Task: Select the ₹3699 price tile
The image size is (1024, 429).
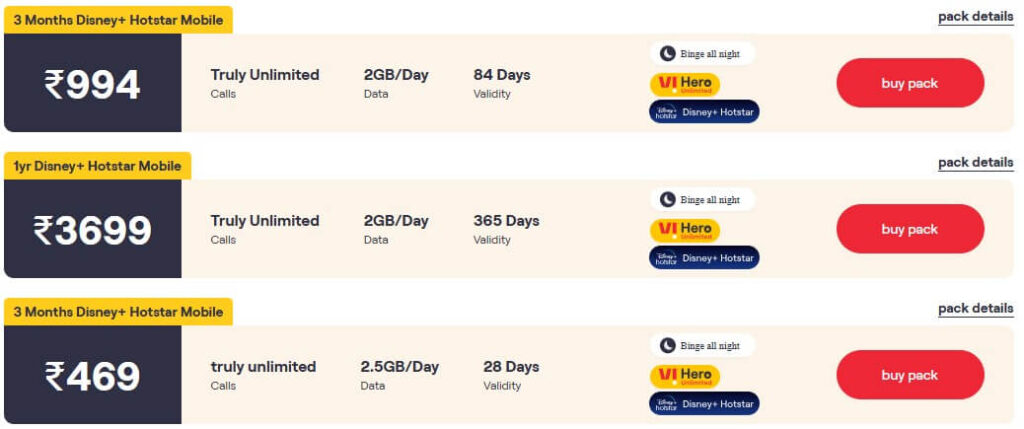Action: coord(92,229)
